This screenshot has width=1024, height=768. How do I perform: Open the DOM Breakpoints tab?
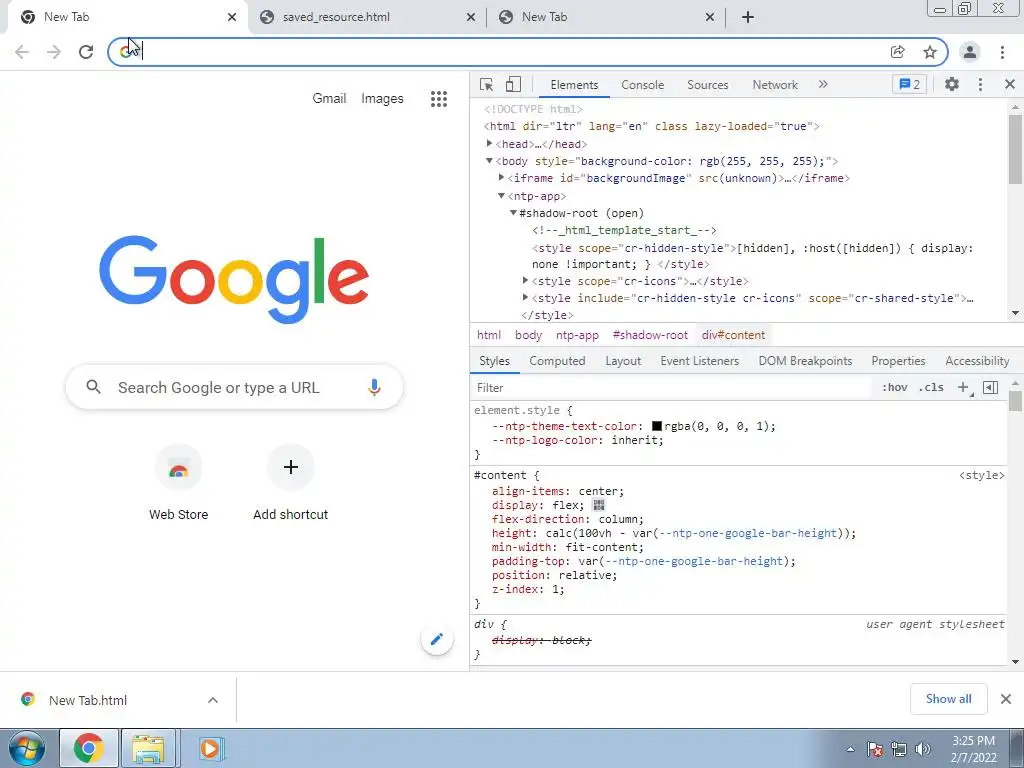coord(805,360)
